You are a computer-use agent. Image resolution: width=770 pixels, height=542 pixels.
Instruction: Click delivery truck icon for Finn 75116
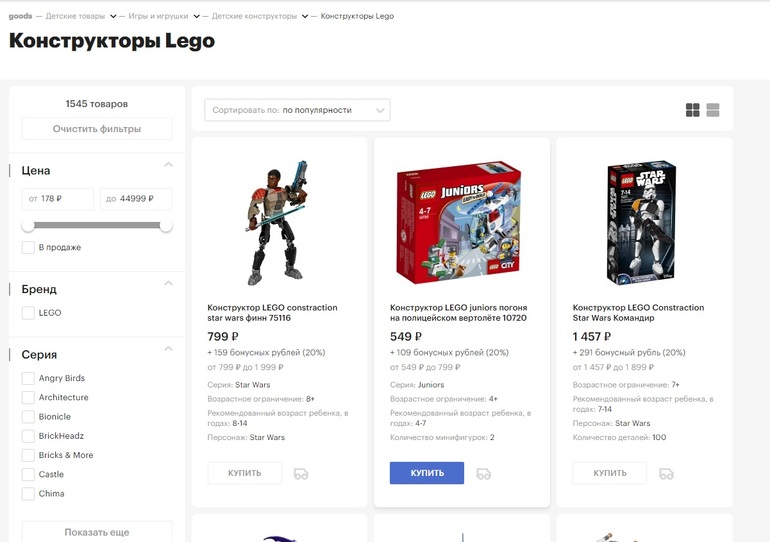point(301,474)
